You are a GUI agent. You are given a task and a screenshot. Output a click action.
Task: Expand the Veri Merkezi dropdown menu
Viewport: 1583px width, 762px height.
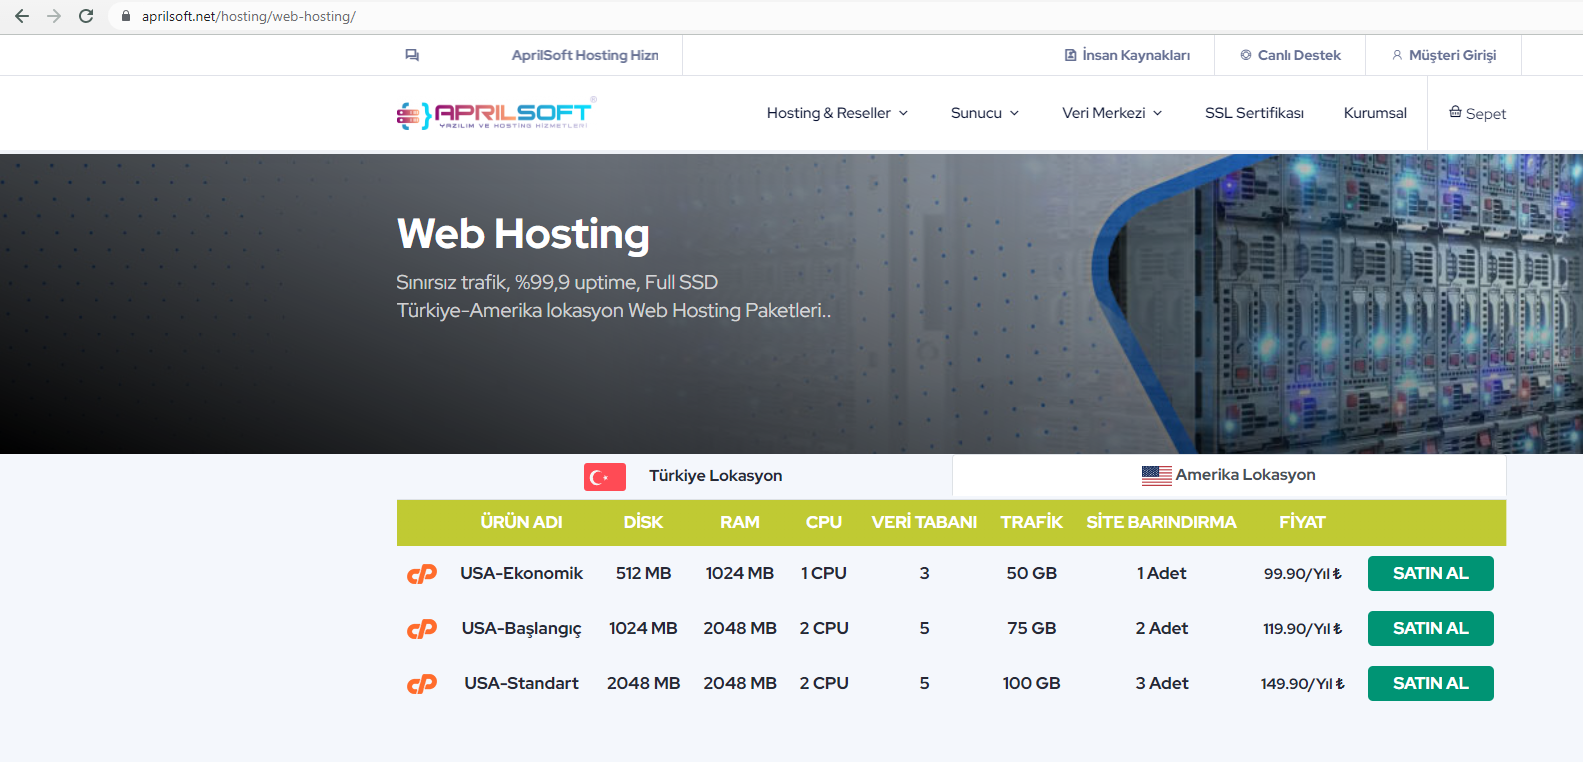pos(1112,113)
